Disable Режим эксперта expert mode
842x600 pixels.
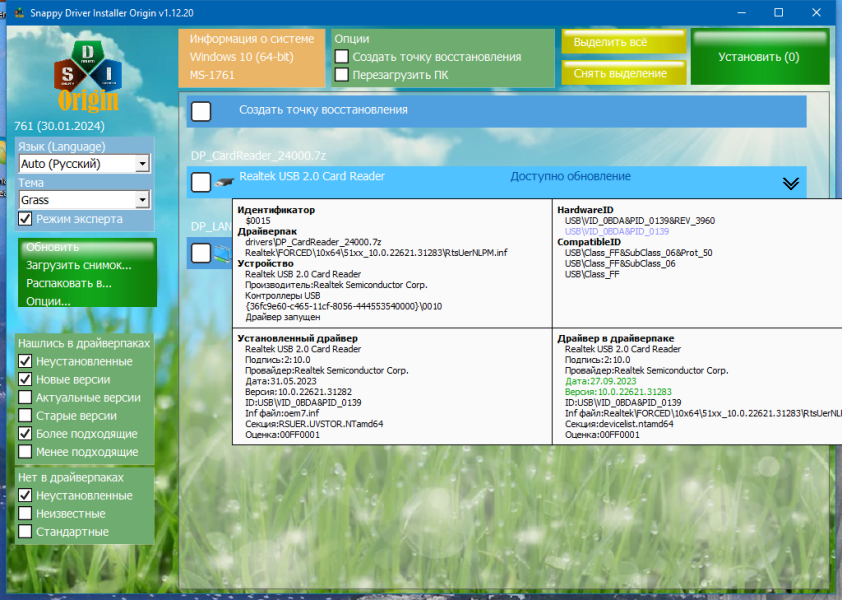pyautogui.click(x=25, y=219)
